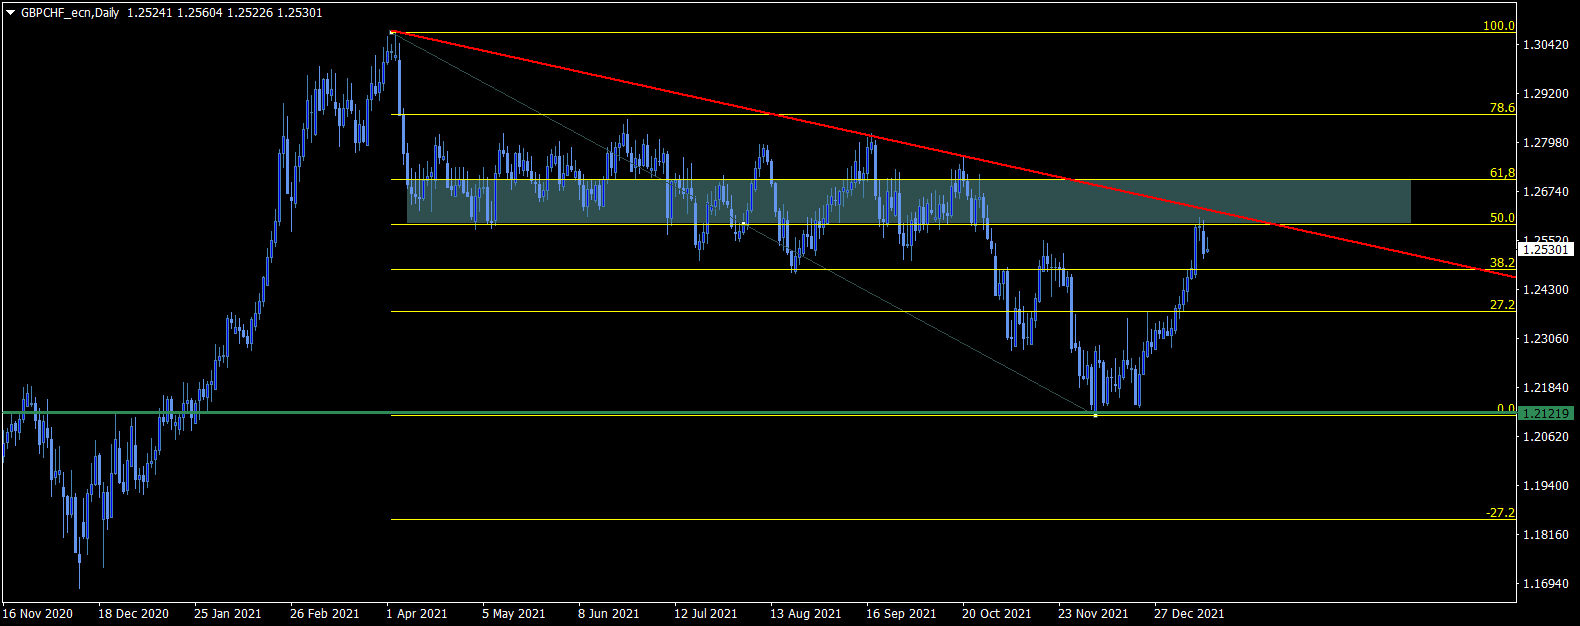Click price scale value 1.16940
The image size is (1580, 626).
pyautogui.click(x=1544, y=584)
